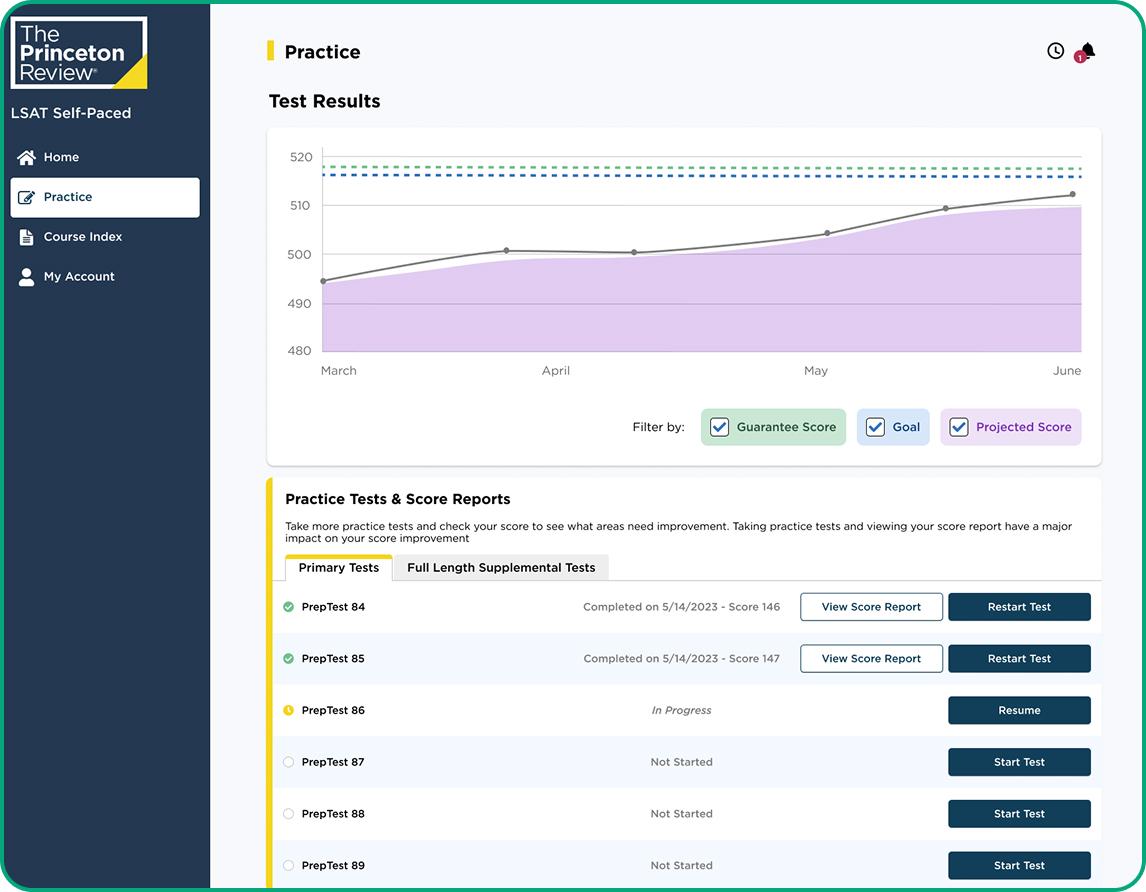The height and width of the screenshot is (892, 1146).
Task: Resume PrepTest 86
Action: tap(1019, 711)
